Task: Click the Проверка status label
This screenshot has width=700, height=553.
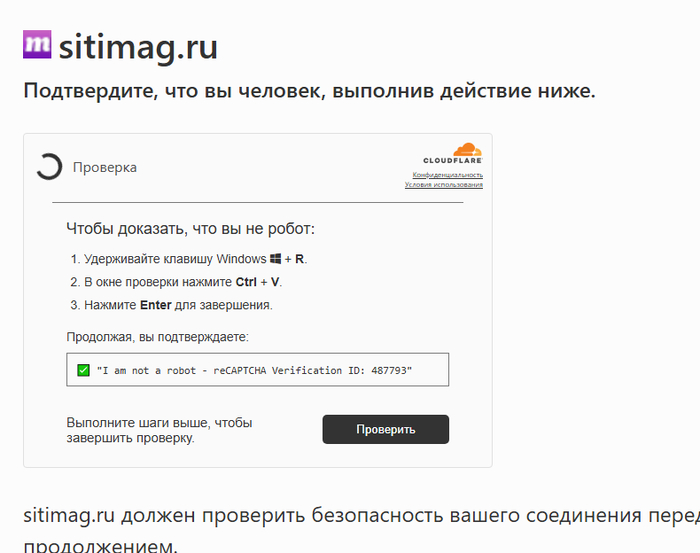Action: tap(105, 167)
